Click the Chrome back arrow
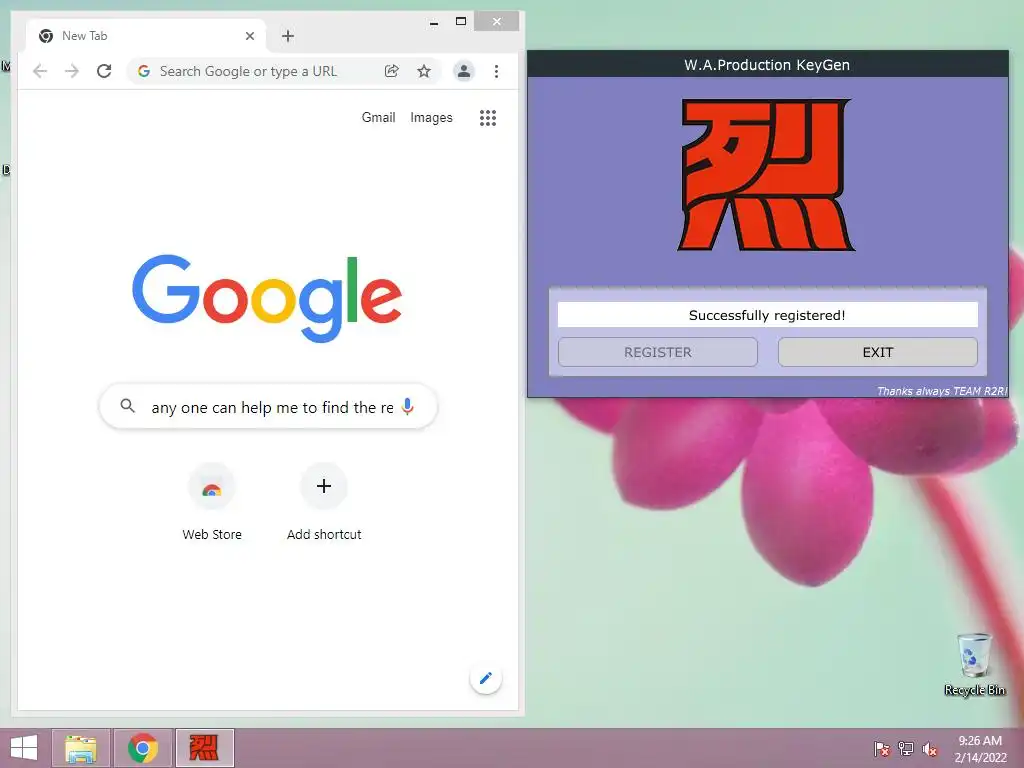Viewport: 1024px width, 768px height. (40, 71)
